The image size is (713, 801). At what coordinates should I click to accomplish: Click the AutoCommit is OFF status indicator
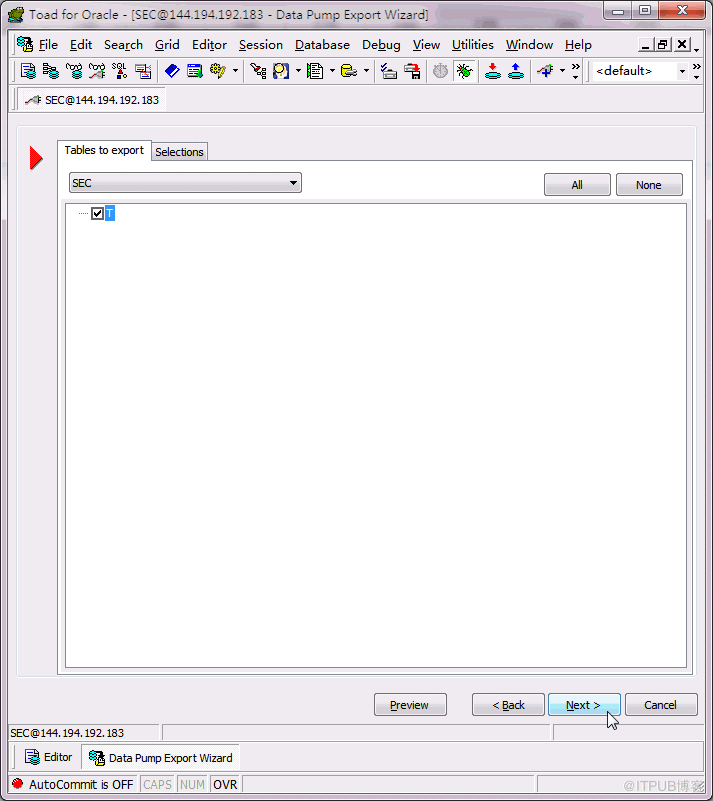tap(73, 784)
